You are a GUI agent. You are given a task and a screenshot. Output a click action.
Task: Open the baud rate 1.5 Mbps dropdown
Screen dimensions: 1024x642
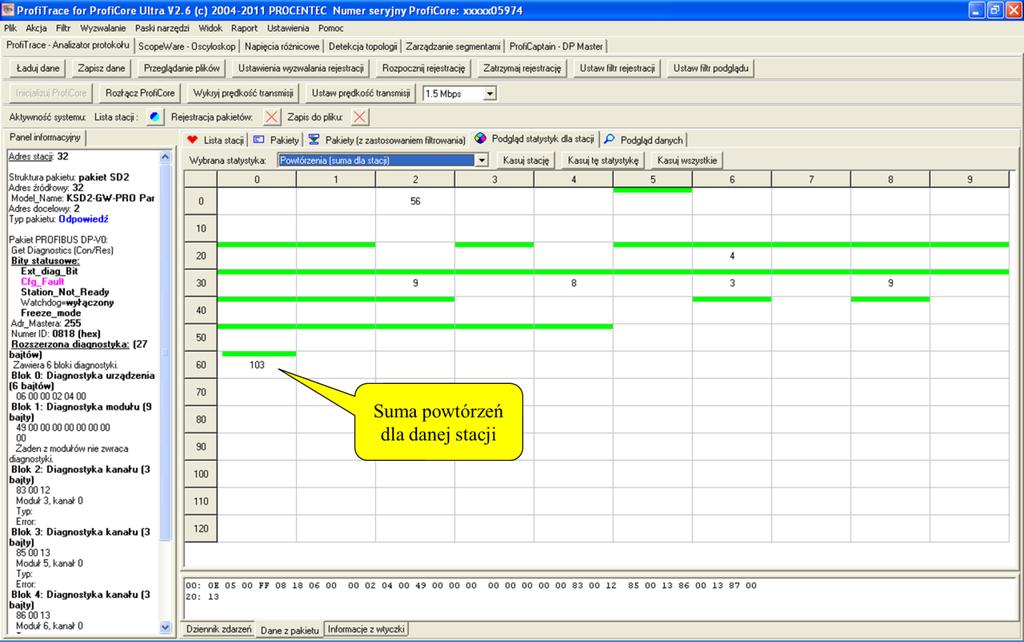[490, 93]
